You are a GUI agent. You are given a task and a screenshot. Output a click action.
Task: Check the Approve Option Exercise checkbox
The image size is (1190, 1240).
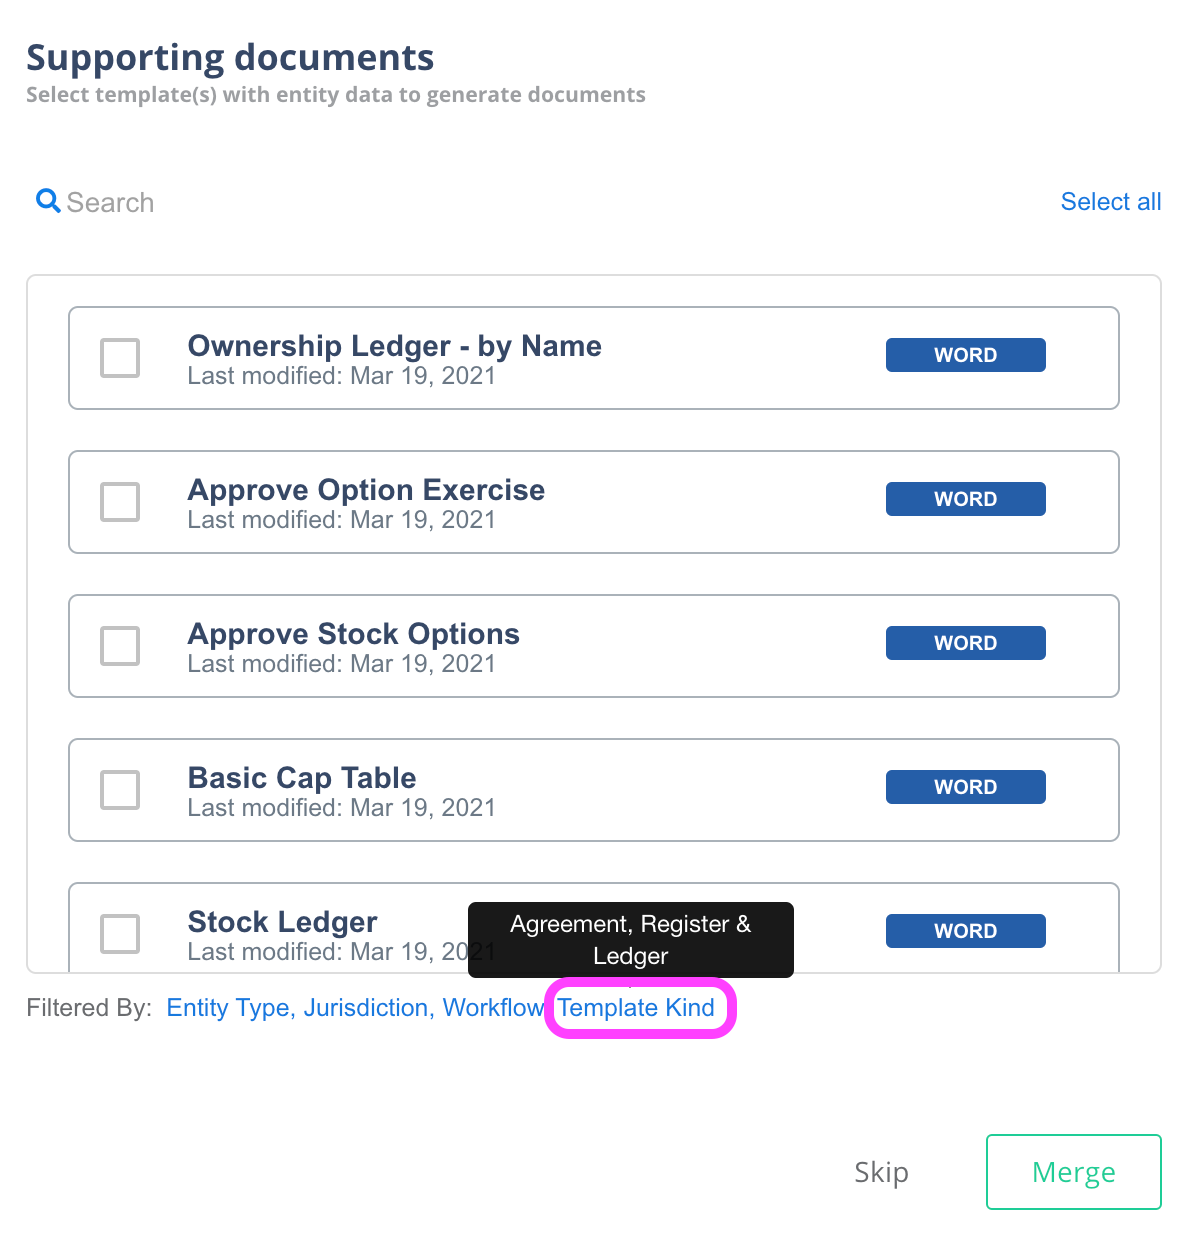pos(120,502)
